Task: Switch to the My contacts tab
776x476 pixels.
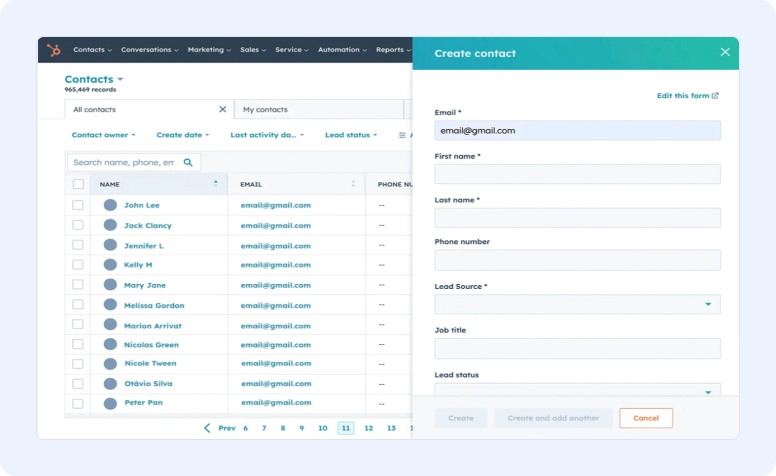Action: 318,109
